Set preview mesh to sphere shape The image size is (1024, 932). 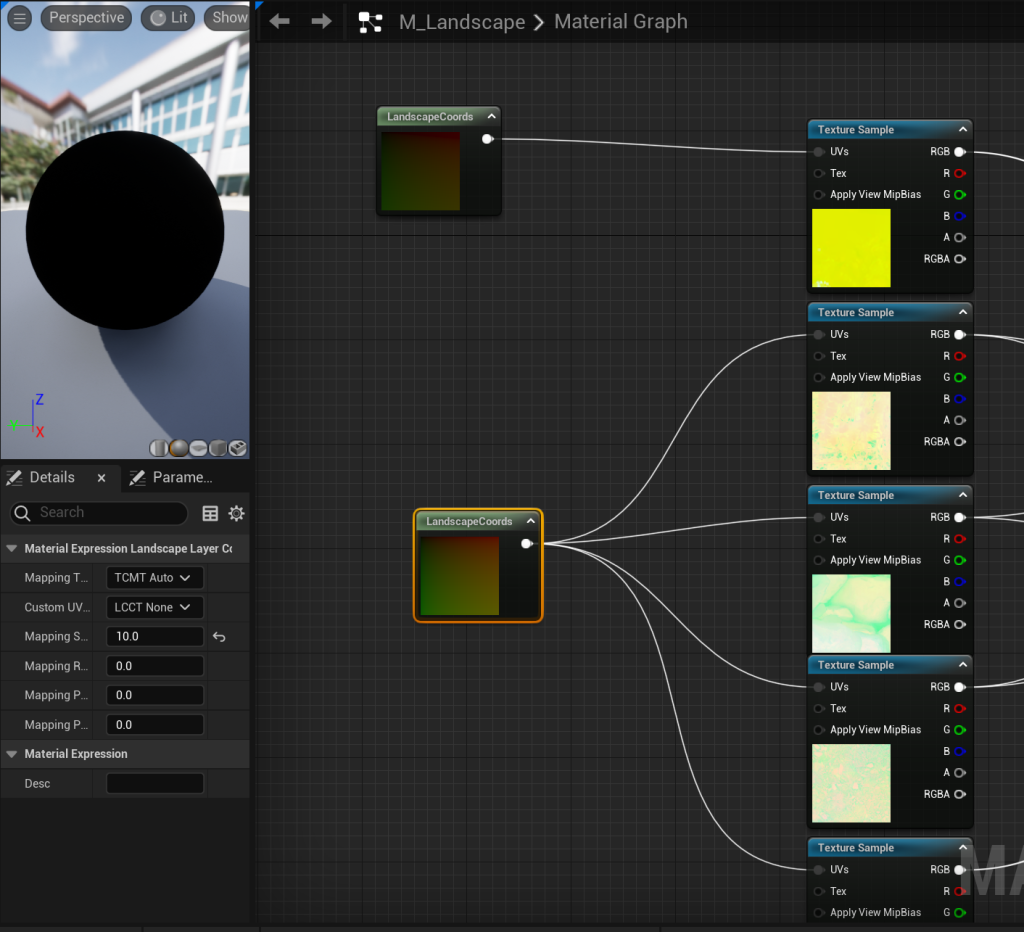[179, 448]
